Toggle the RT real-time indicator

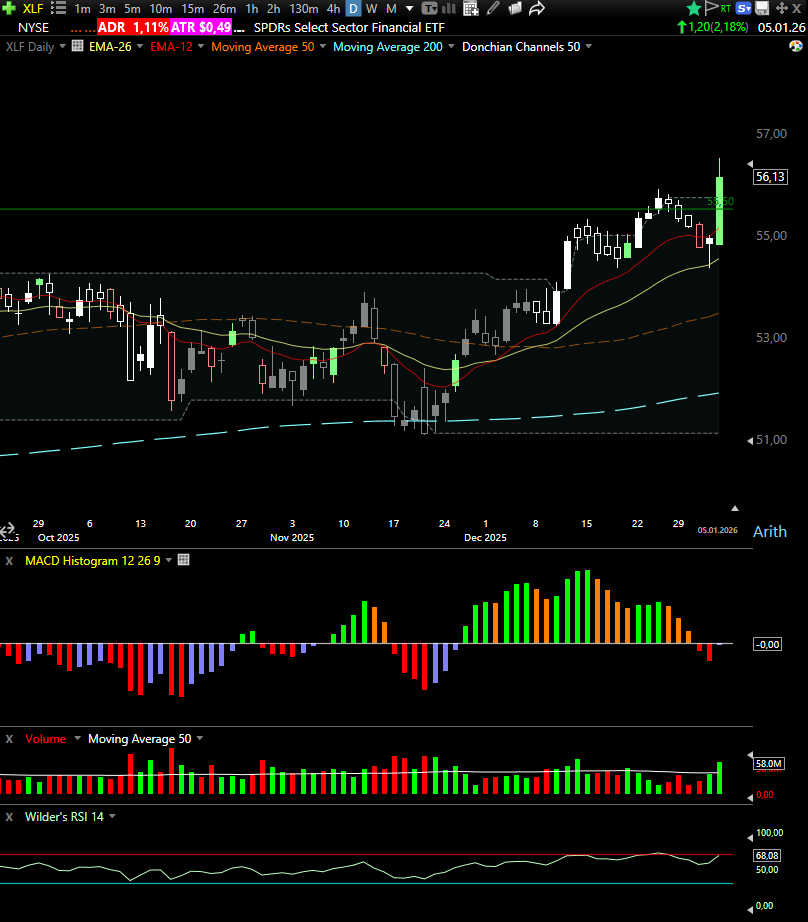coord(726,8)
